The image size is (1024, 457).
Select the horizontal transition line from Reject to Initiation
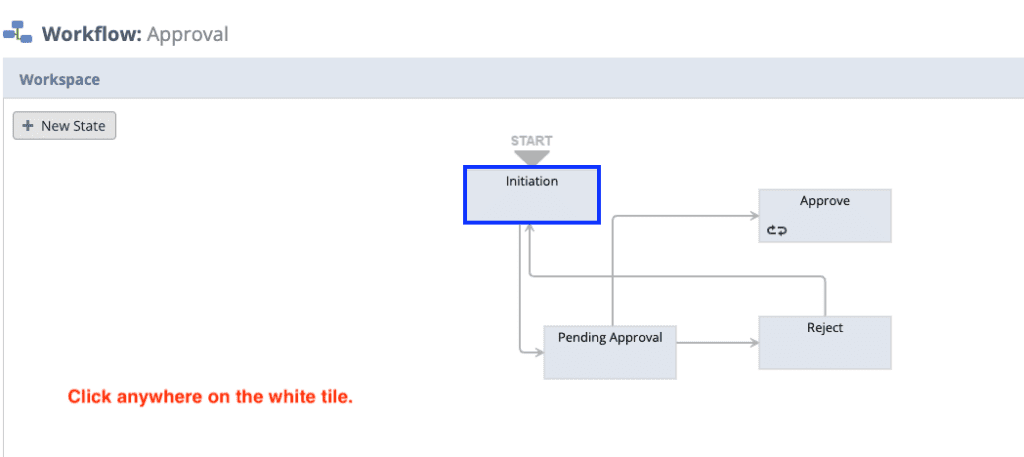[676, 276]
